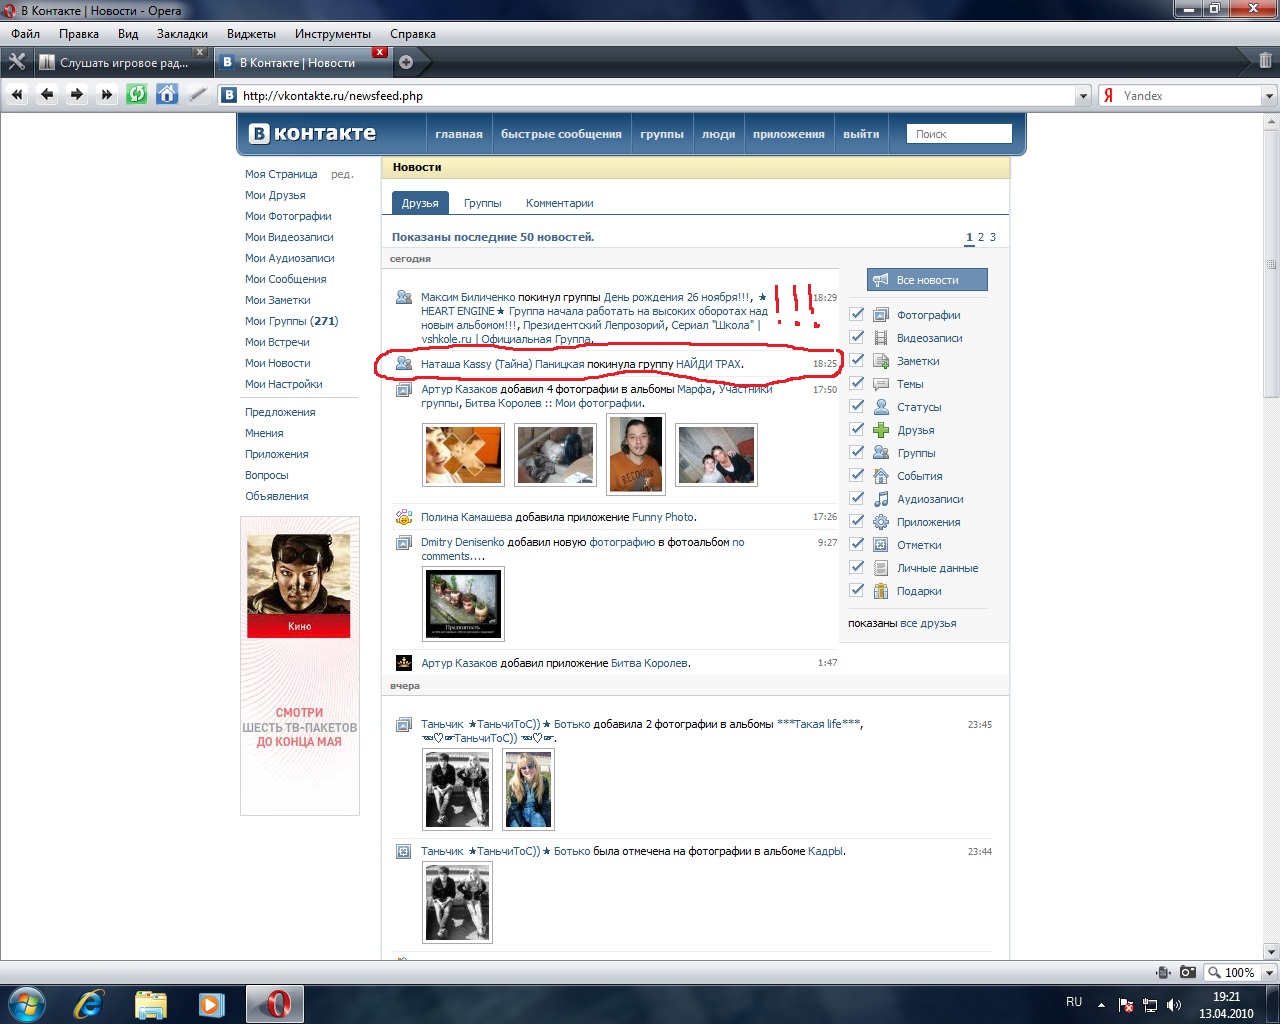Viewport: 1280px width, 1024px height.
Task: Uncheck the Заметки news filter
Action: (857, 360)
